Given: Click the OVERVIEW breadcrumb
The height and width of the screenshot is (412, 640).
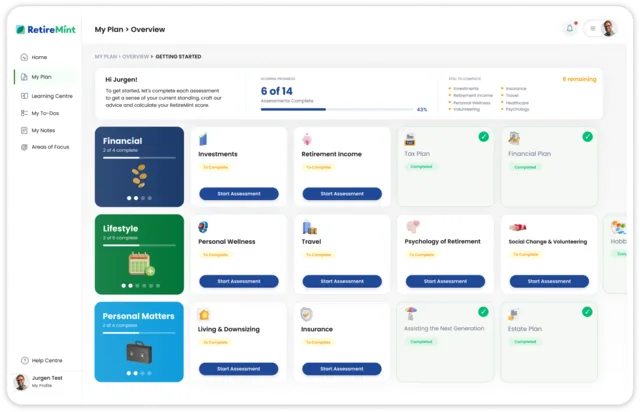Looking at the screenshot, I should pyautogui.click(x=136, y=57).
